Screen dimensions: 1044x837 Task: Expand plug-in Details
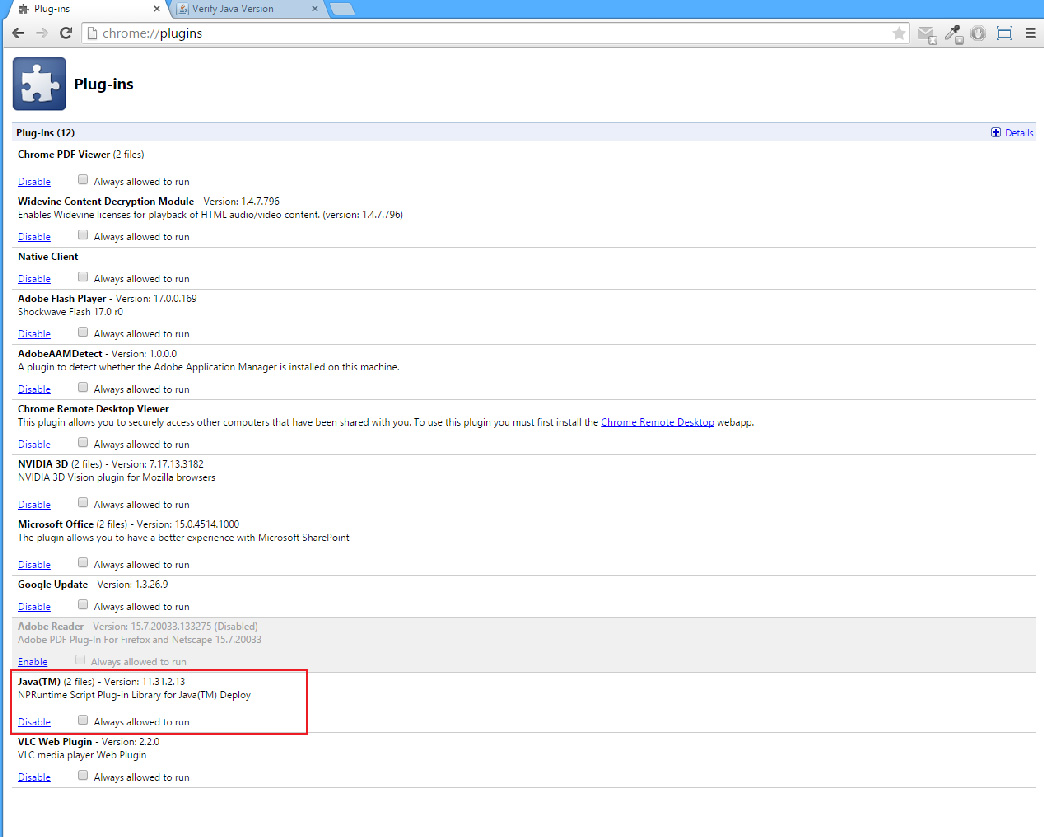tap(1012, 133)
